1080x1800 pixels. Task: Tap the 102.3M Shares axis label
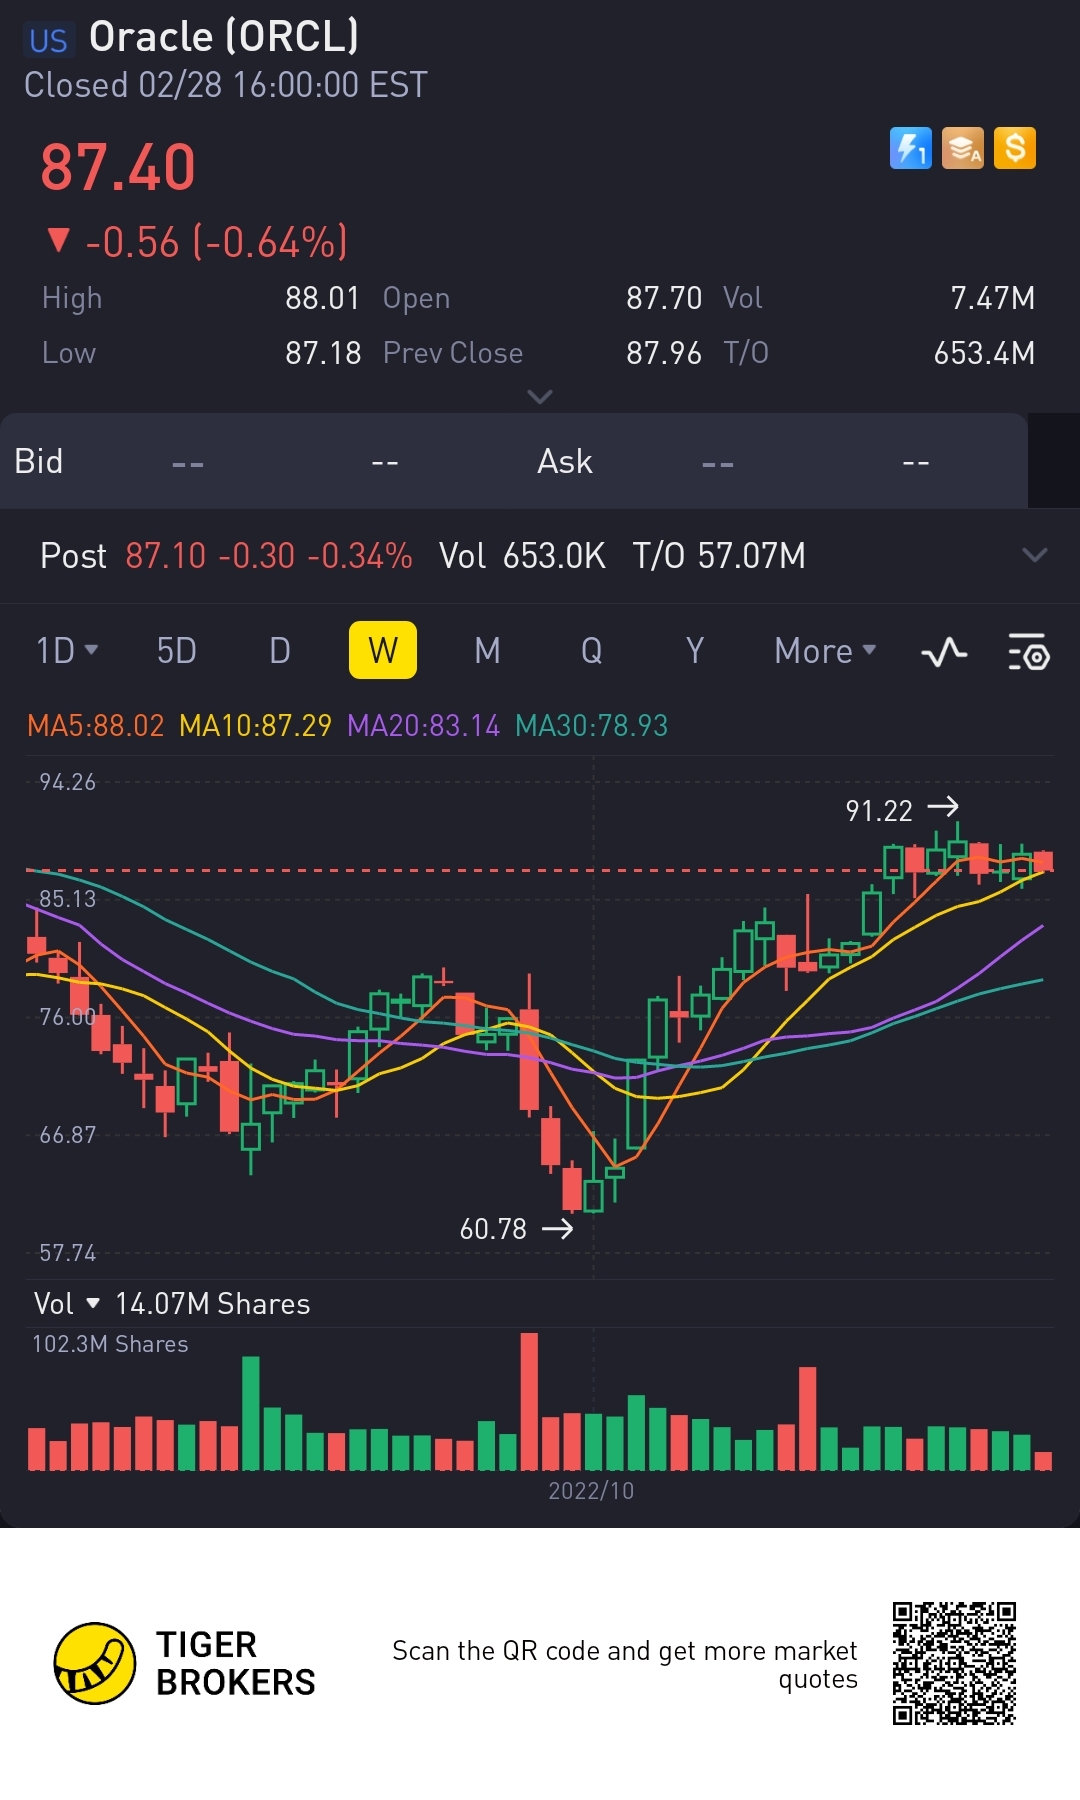click(x=110, y=1344)
